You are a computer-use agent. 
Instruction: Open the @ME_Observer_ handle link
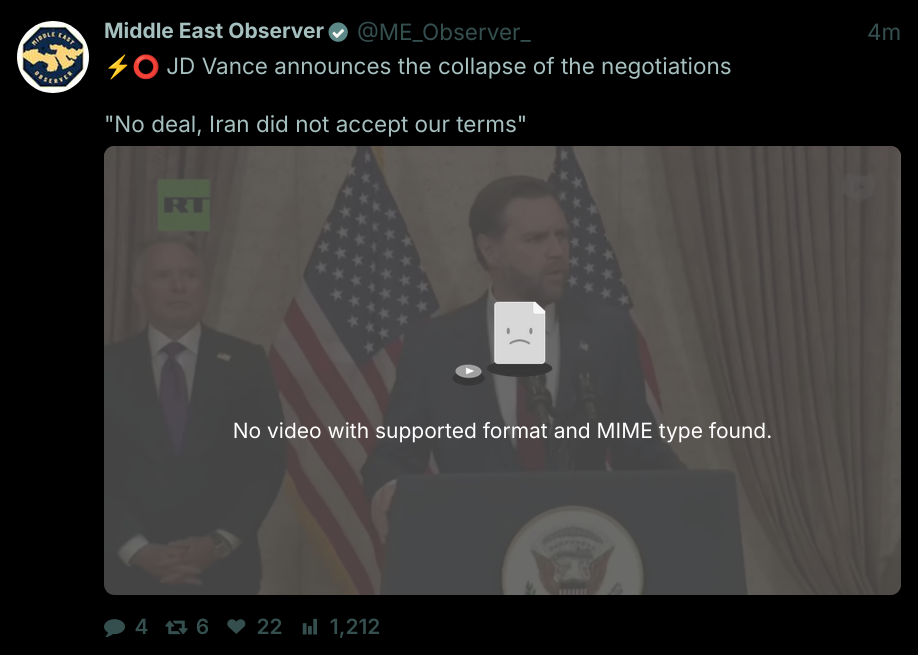444,32
